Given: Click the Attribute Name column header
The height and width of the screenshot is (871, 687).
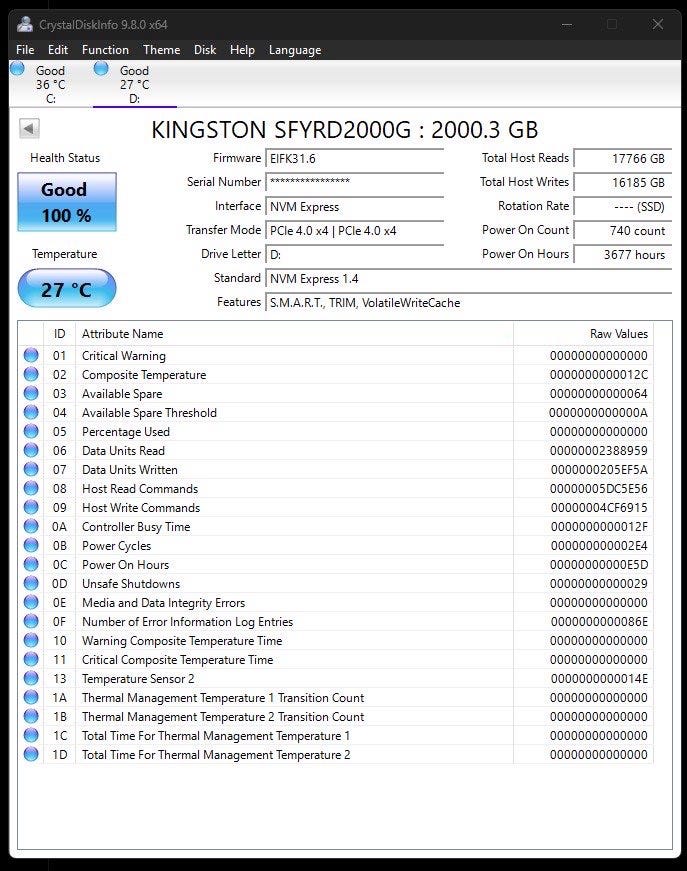Looking at the screenshot, I should click(x=294, y=333).
